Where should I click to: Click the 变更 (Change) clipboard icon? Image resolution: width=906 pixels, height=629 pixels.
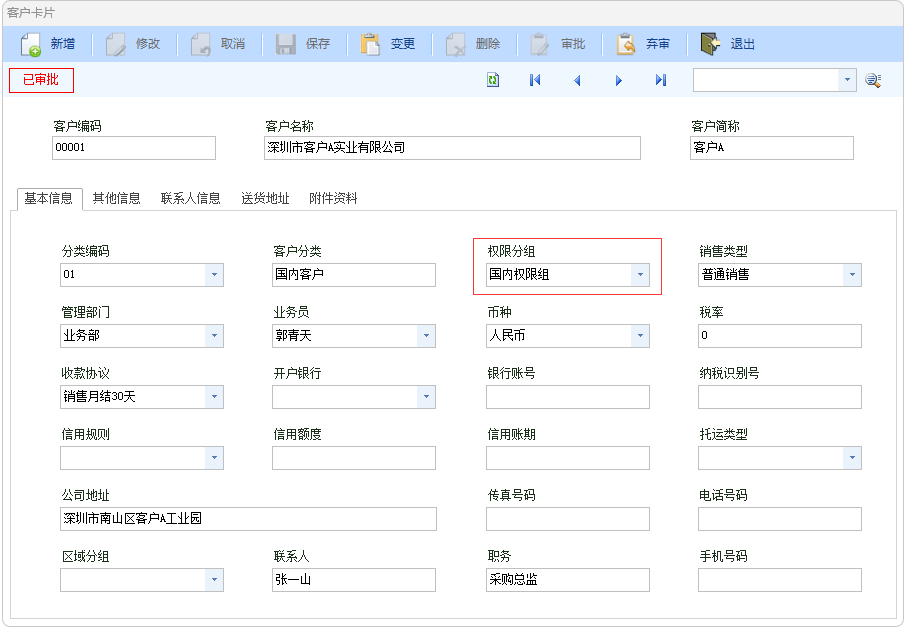[370, 44]
